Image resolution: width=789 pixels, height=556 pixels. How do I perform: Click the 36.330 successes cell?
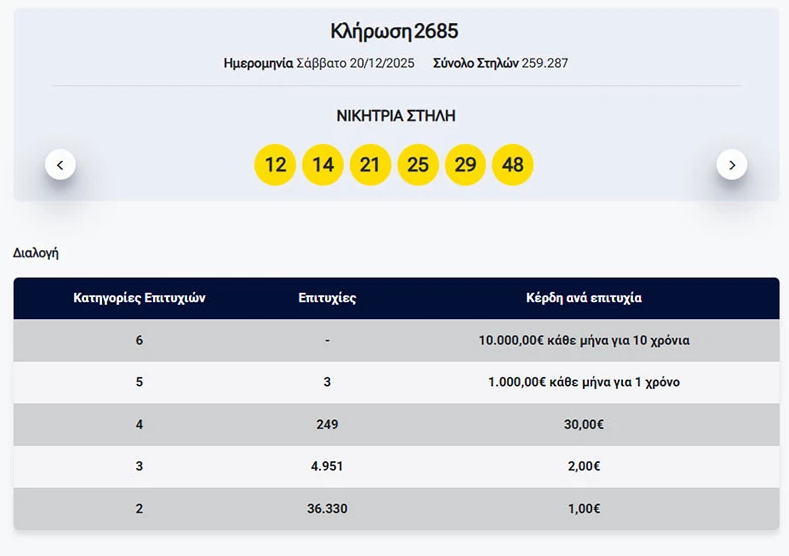click(x=327, y=508)
